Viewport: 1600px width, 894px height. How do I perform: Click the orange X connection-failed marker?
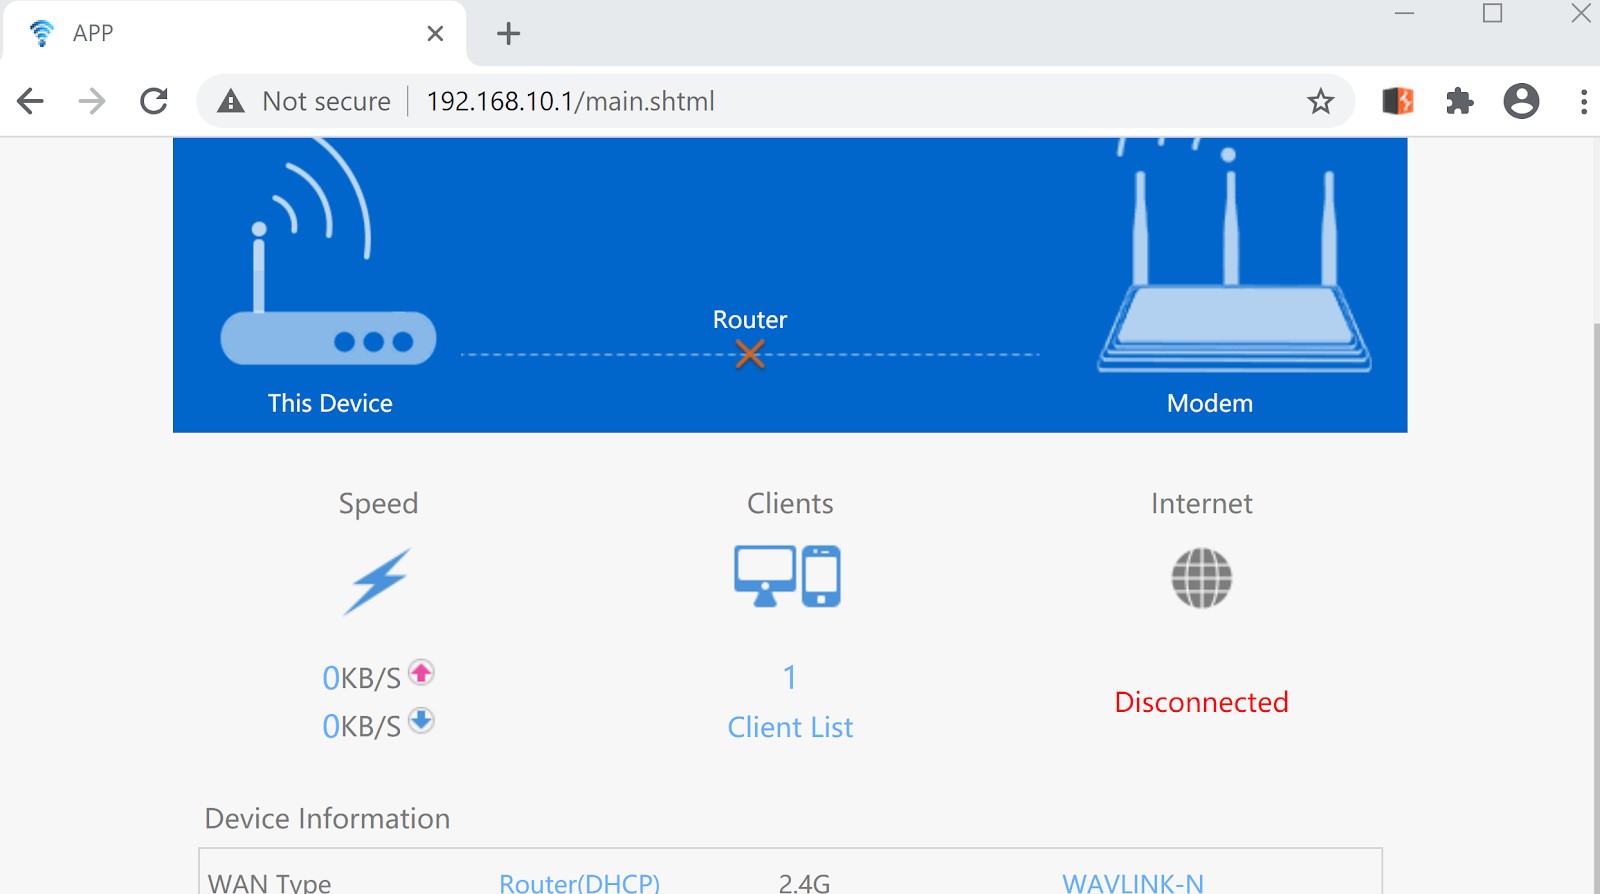click(x=750, y=354)
